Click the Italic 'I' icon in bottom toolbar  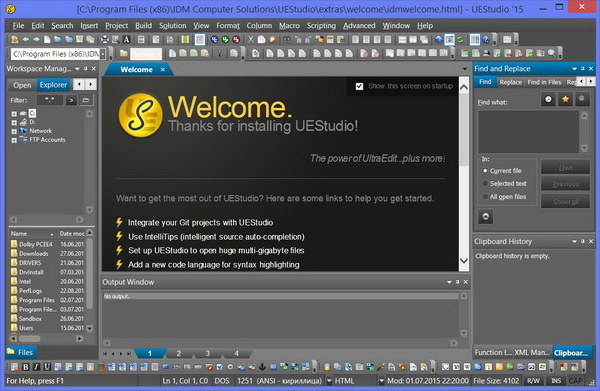(36, 367)
